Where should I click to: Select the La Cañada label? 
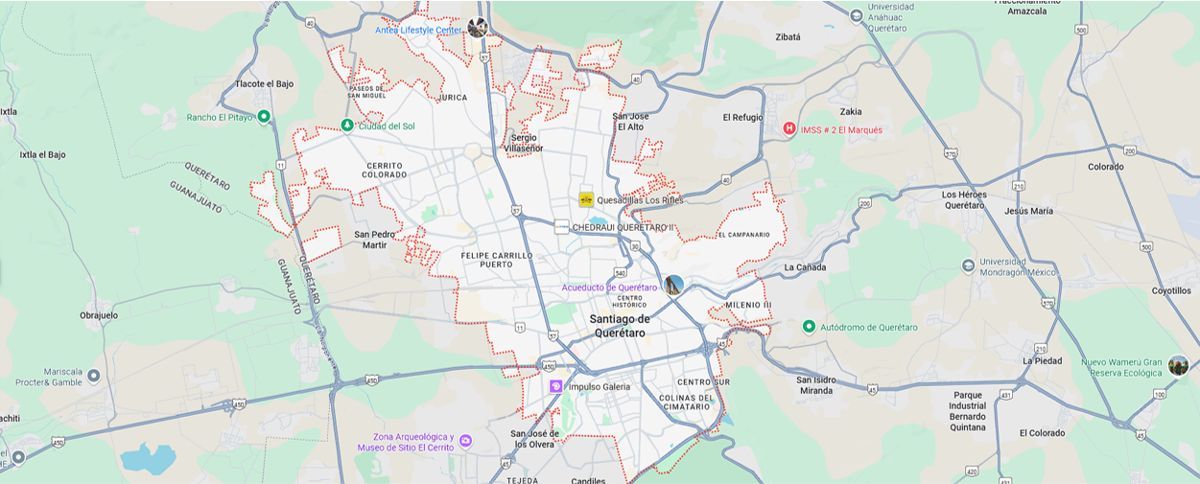coord(803,267)
